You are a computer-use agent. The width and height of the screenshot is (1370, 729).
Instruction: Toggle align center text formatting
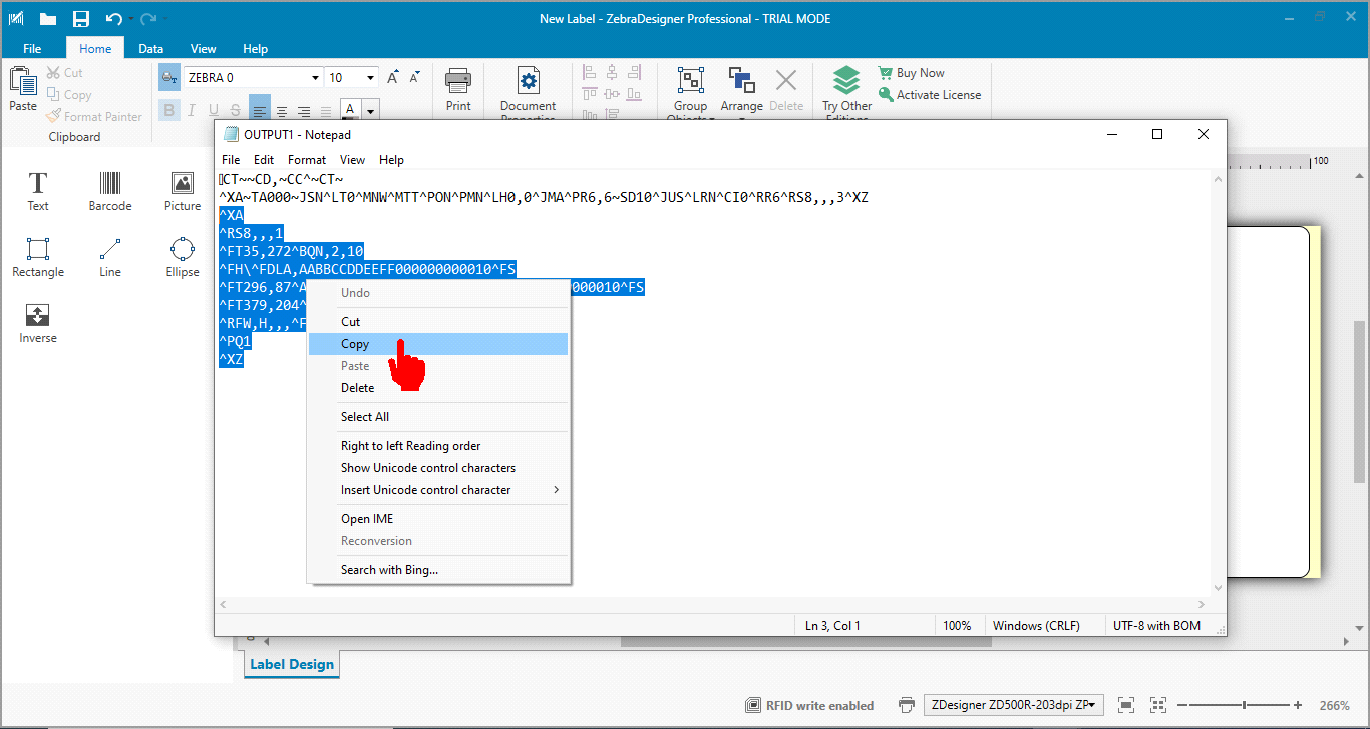282,111
